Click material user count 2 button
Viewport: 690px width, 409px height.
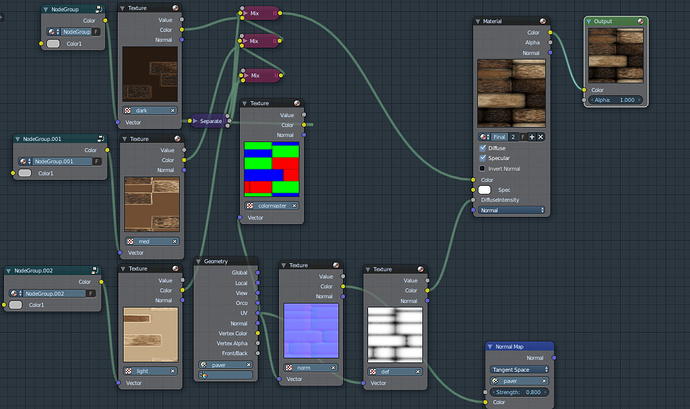(x=513, y=137)
